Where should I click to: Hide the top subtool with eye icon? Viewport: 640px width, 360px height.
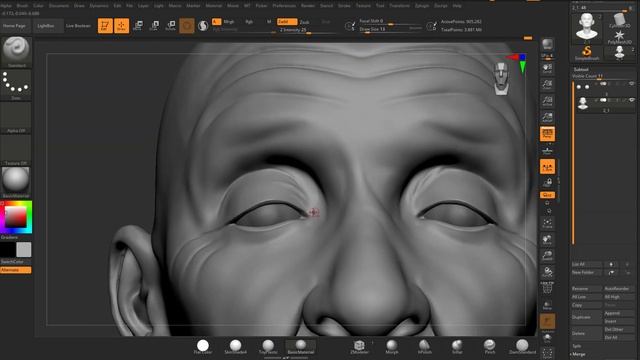(632, 84)
